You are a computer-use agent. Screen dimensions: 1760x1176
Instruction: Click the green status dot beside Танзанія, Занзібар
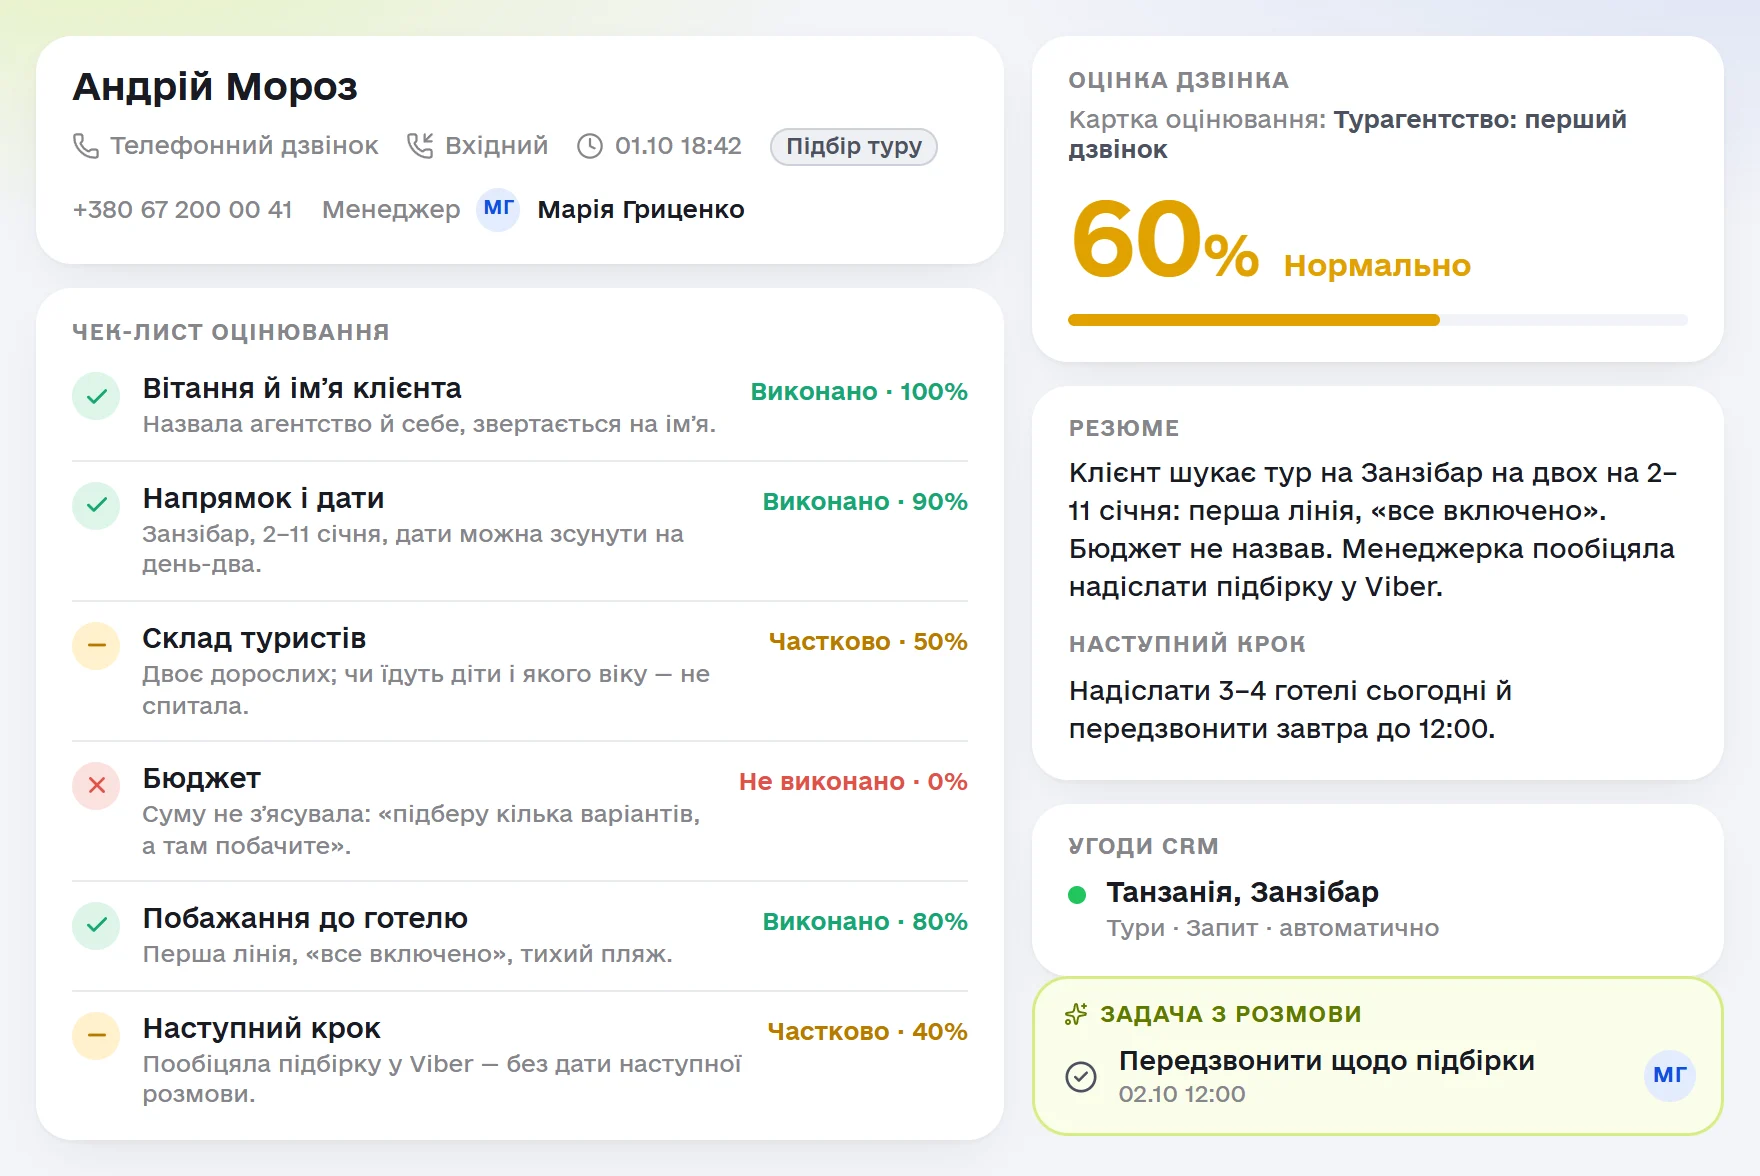click(x=1077, y=894)
